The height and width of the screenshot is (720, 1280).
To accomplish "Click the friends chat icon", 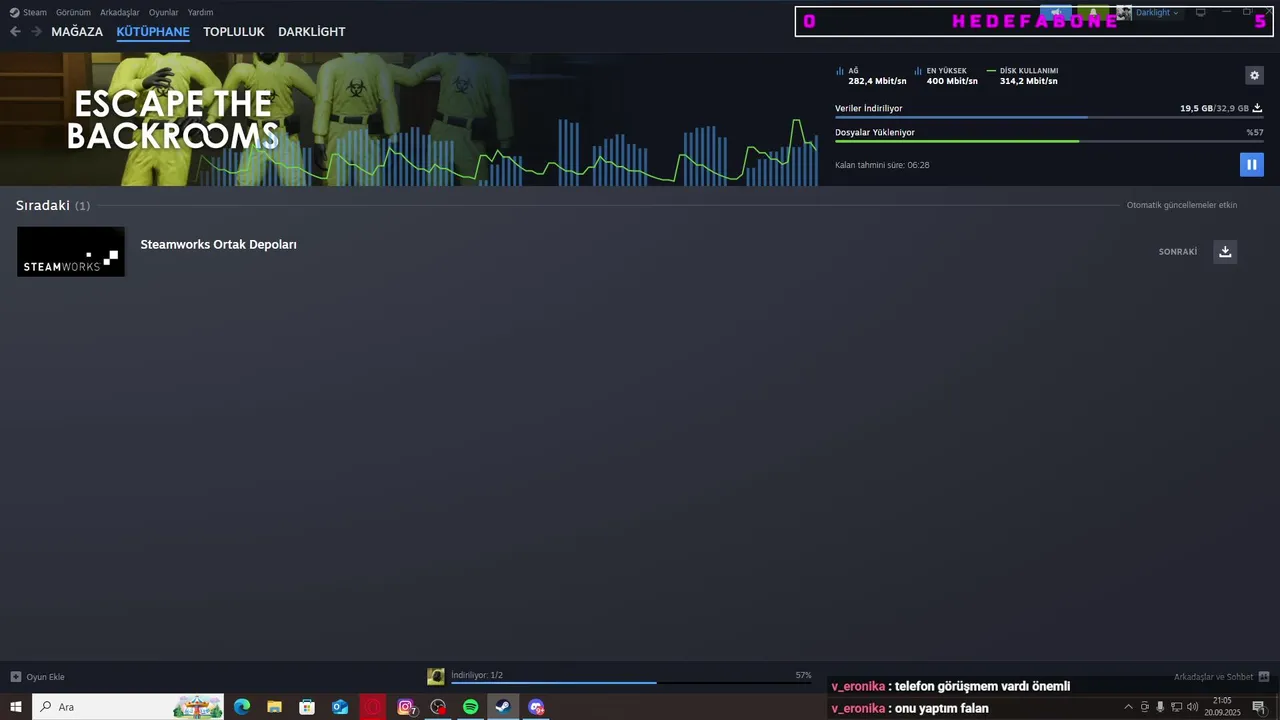I will click(x=1264, y=677).
